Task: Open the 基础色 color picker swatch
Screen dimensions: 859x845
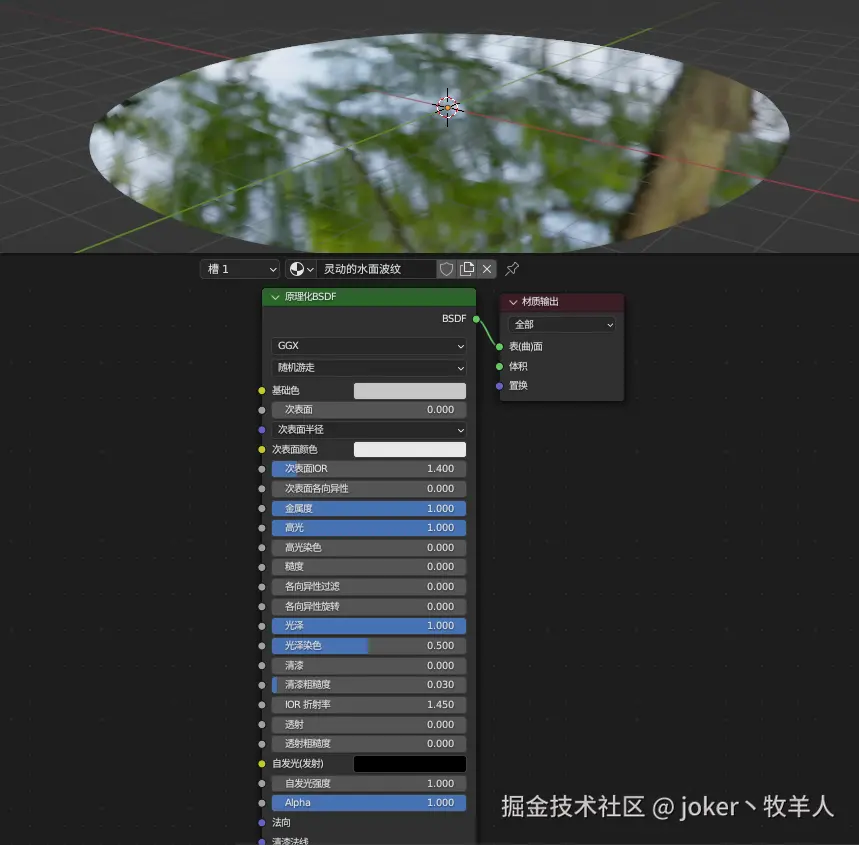Action: tap(409, 389)
